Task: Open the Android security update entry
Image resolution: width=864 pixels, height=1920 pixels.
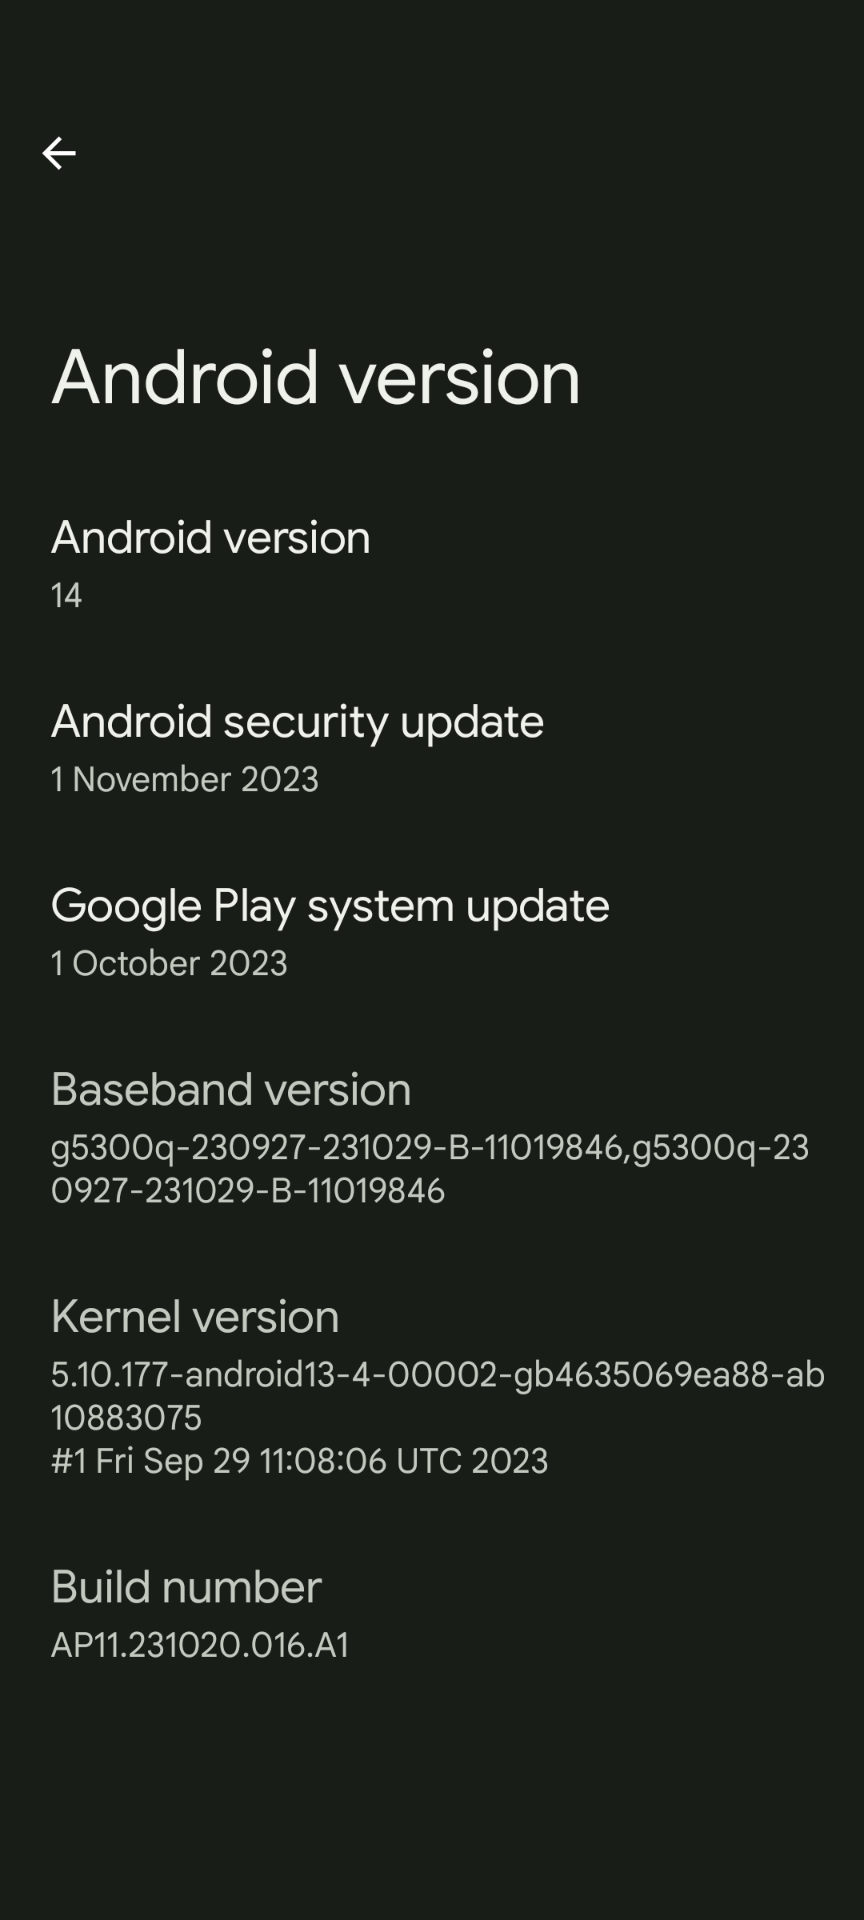Action: [x=432, y=747]
